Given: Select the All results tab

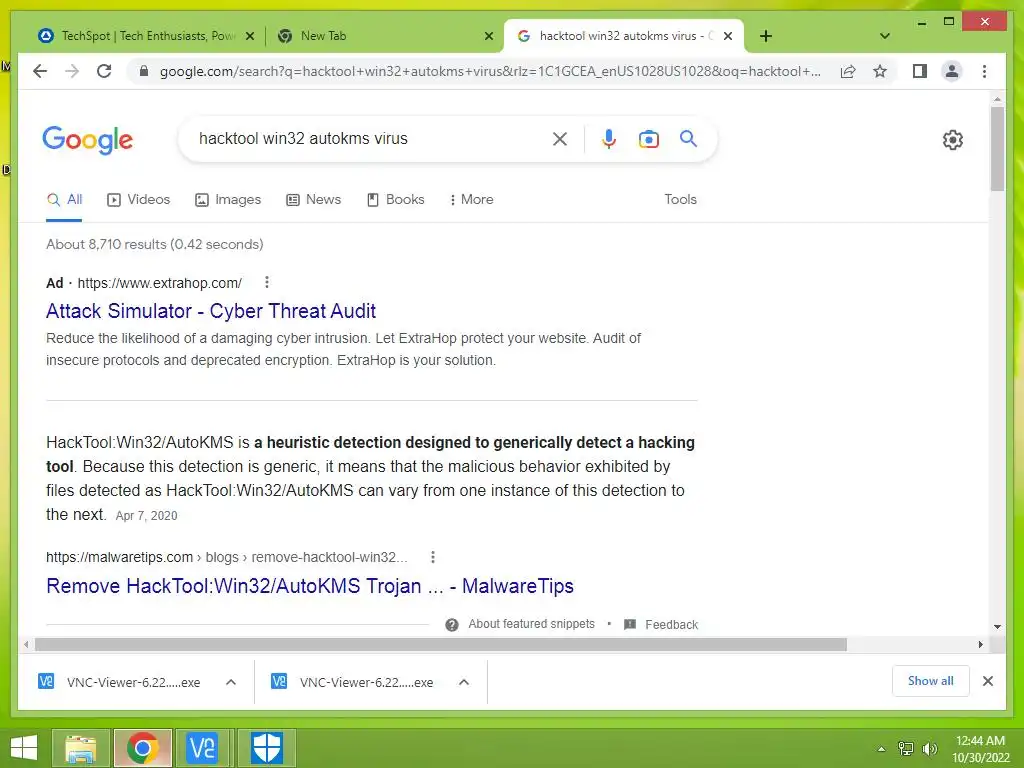Looking at the screenshot, I should (x=64, y=200).
